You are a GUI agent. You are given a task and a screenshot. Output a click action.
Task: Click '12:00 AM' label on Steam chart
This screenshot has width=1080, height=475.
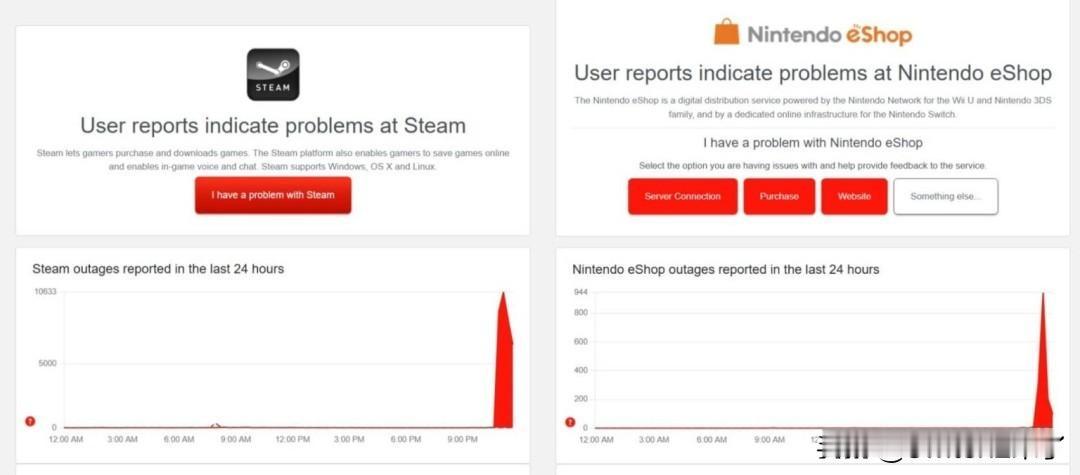(x=66, y=439)
